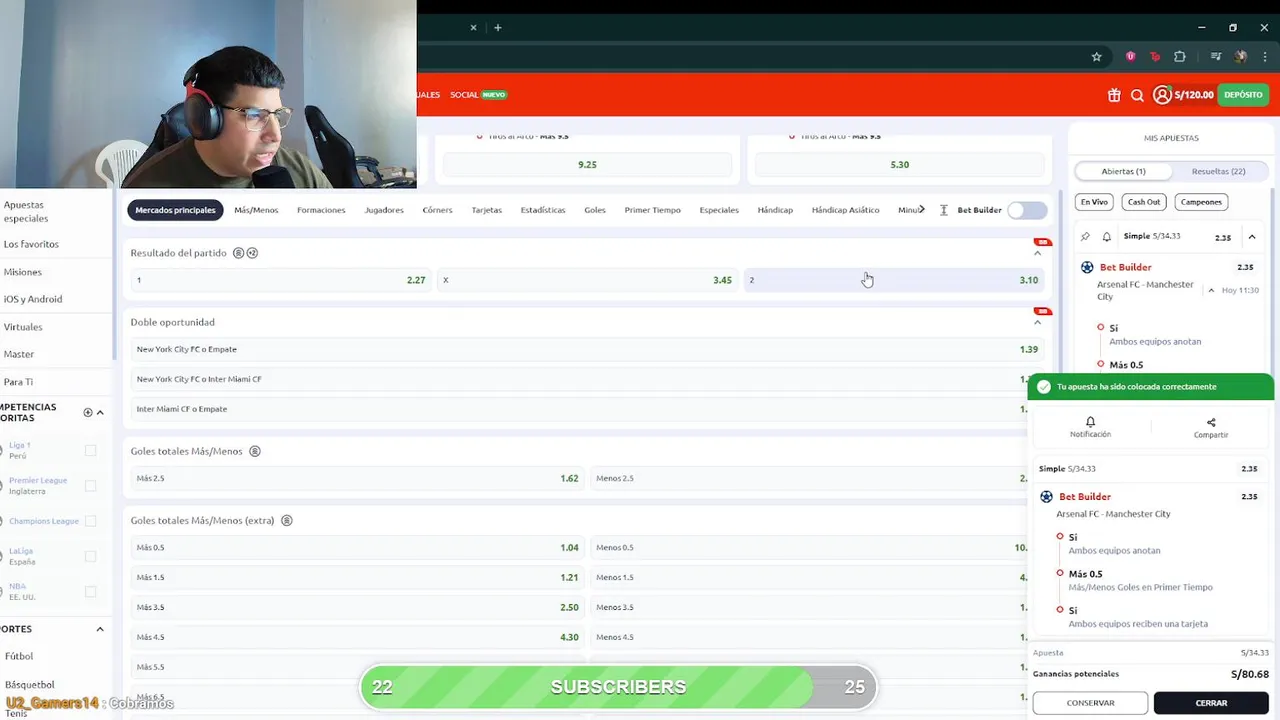The height and width of the screenshot is (720, 1280).
Task: Select the Mercados principales tab
Action: 175,210
